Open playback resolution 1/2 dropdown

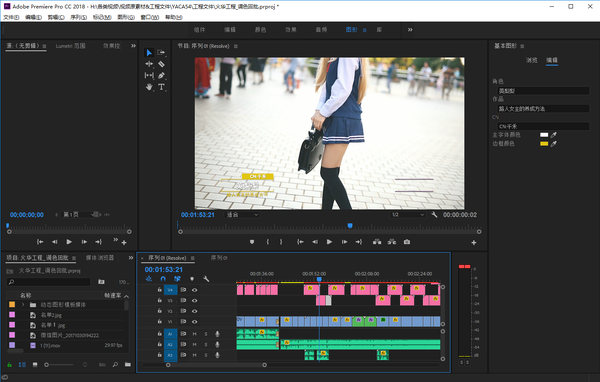coord(408,215)
